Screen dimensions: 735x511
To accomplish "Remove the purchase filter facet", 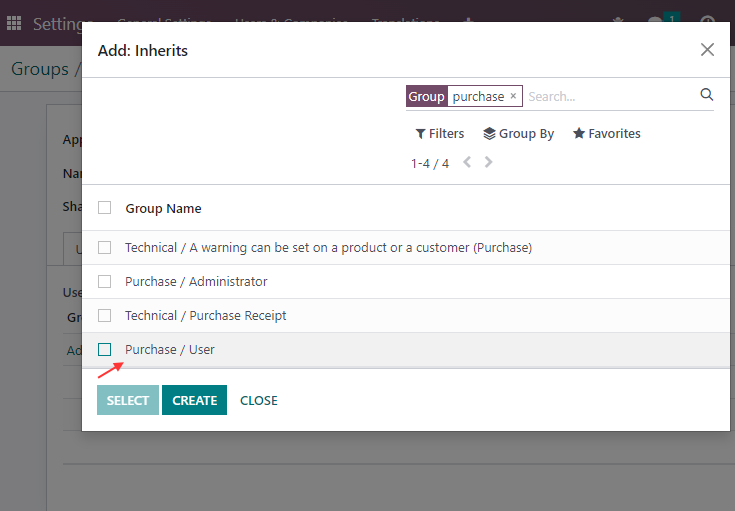I will tap(513, 96).
